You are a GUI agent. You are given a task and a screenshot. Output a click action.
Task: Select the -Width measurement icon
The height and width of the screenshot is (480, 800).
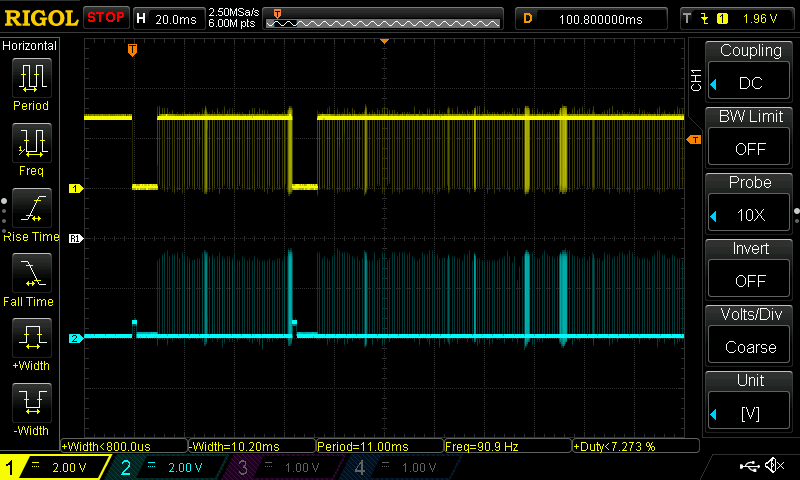tap(32, 402)
